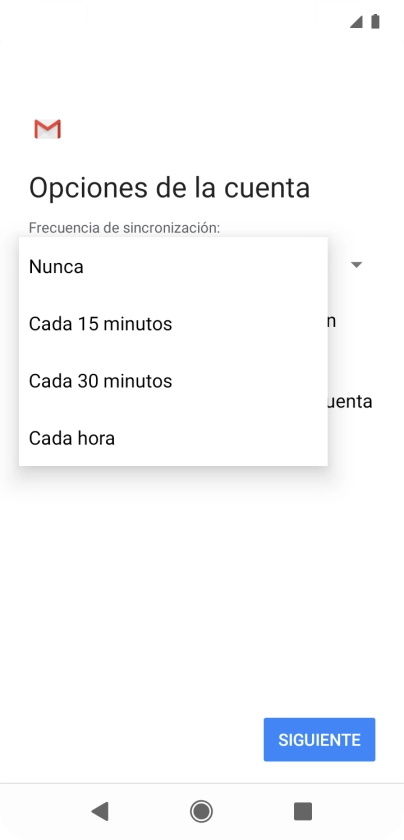Tap the cellular signal status icon
Viewport: 404px width, 840px height.
356,22
